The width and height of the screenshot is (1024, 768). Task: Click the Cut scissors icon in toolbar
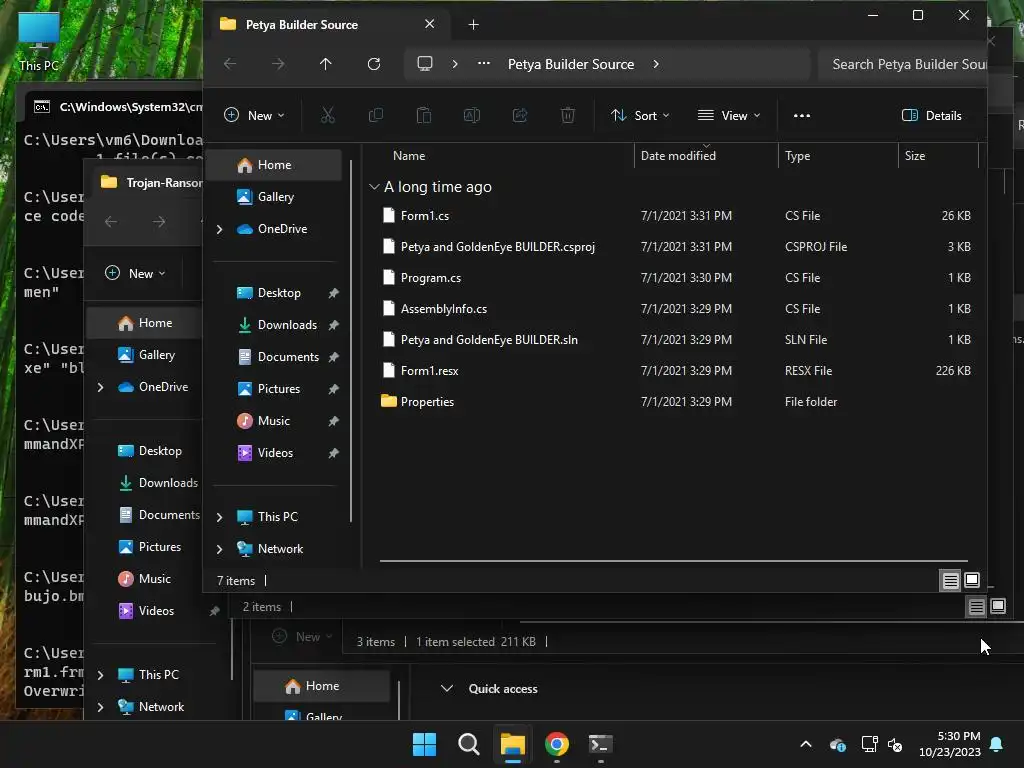click(x=328, y=116)
